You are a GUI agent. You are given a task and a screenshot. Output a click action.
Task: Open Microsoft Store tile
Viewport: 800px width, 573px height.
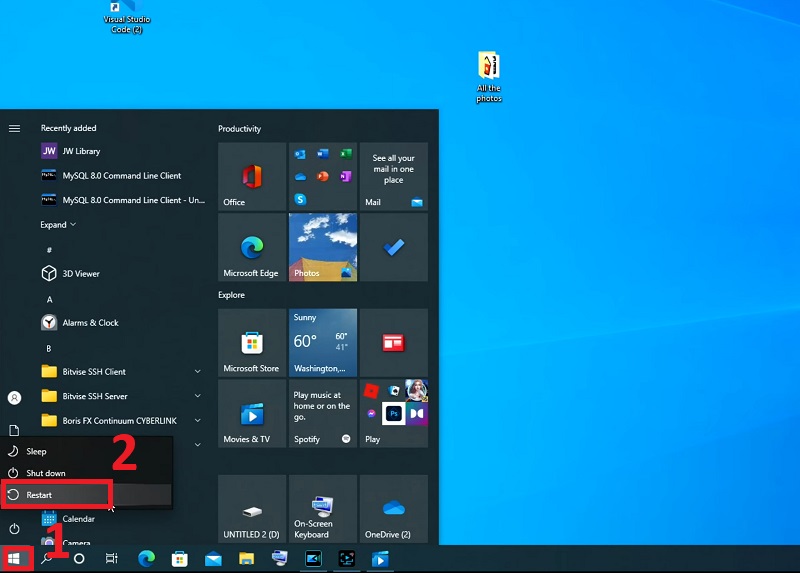click(x=252, y=343)
